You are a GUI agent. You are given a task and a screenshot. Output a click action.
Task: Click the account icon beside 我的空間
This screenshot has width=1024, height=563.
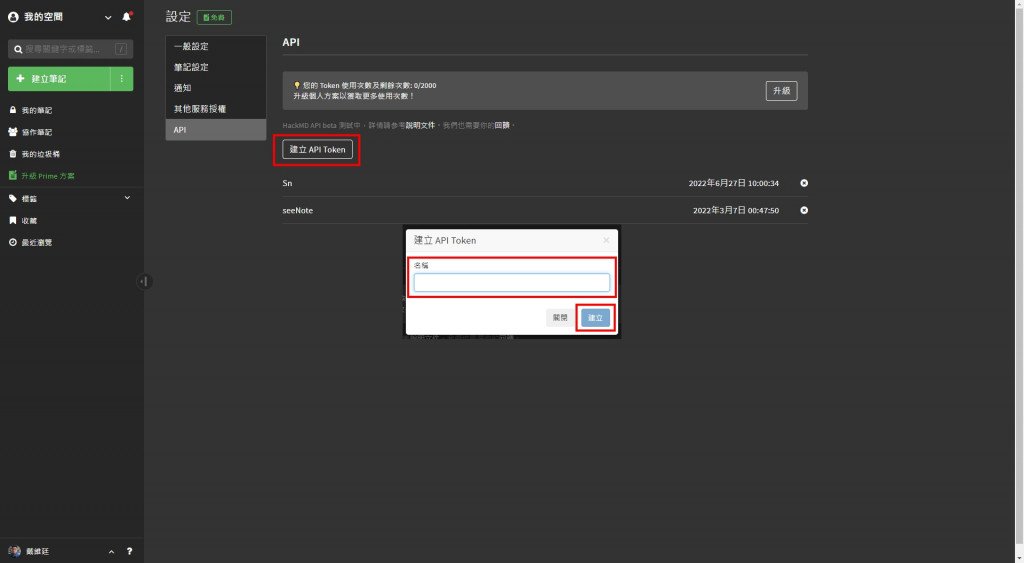click(x=13, y=17)
